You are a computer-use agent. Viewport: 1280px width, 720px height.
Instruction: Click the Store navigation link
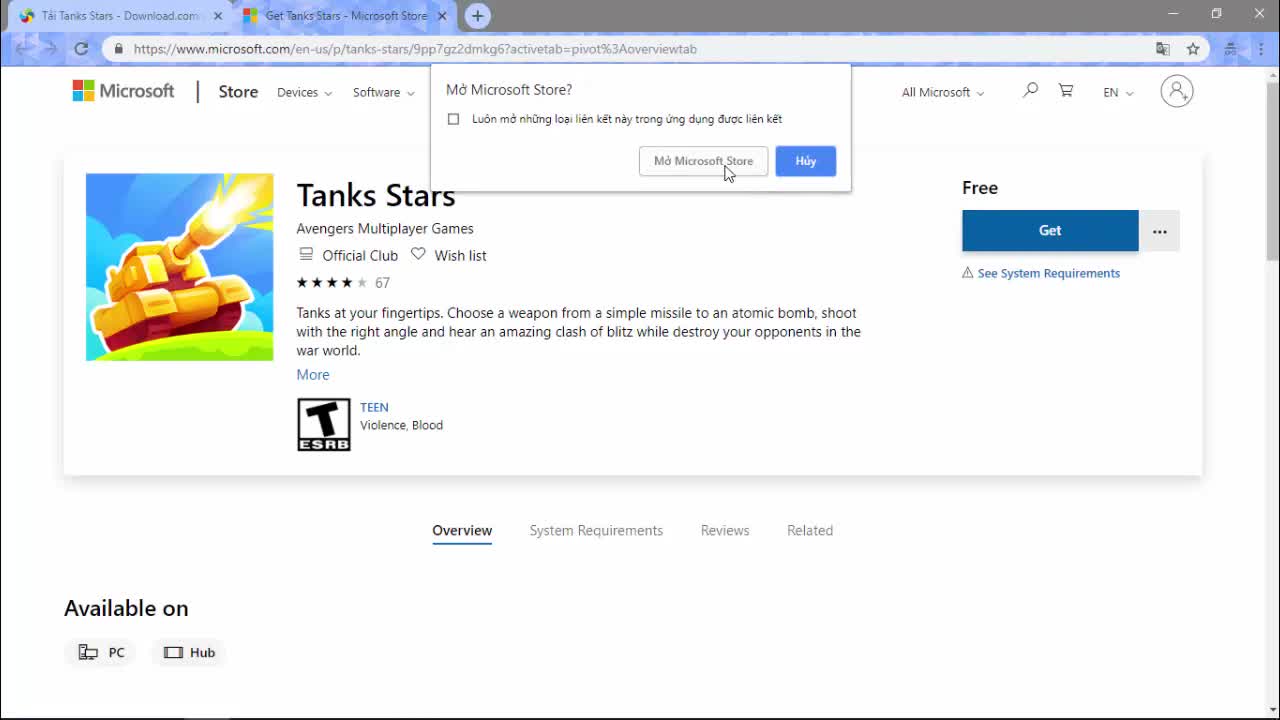pyautogui.click(x=238, y=91)
